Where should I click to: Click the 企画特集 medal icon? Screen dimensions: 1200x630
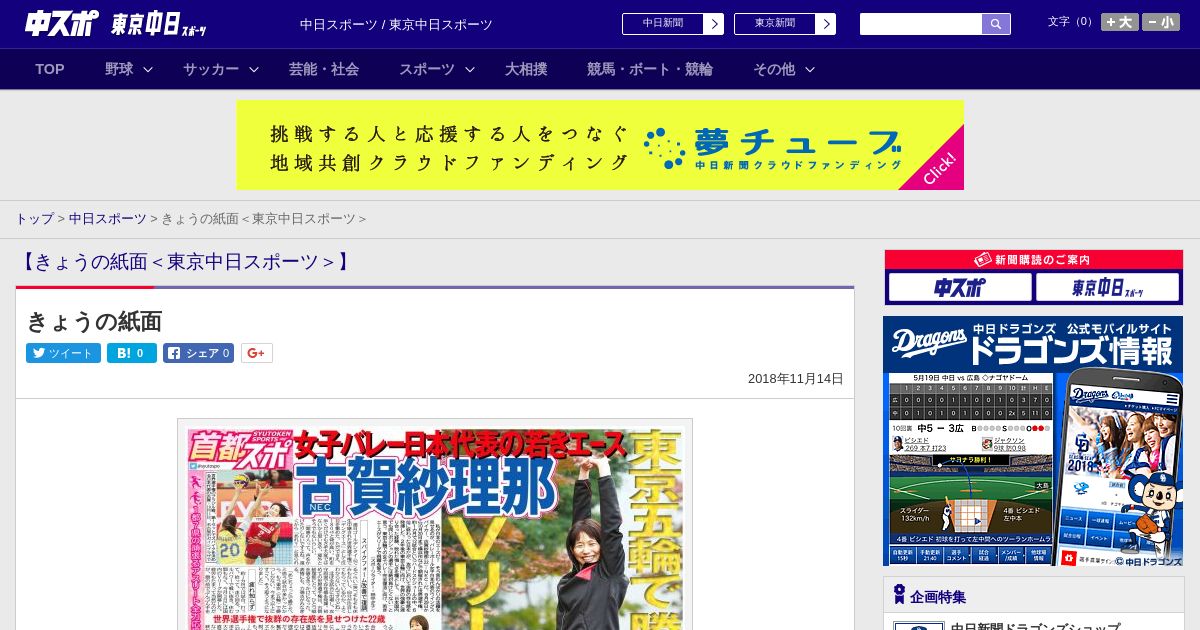coord(899,595)
